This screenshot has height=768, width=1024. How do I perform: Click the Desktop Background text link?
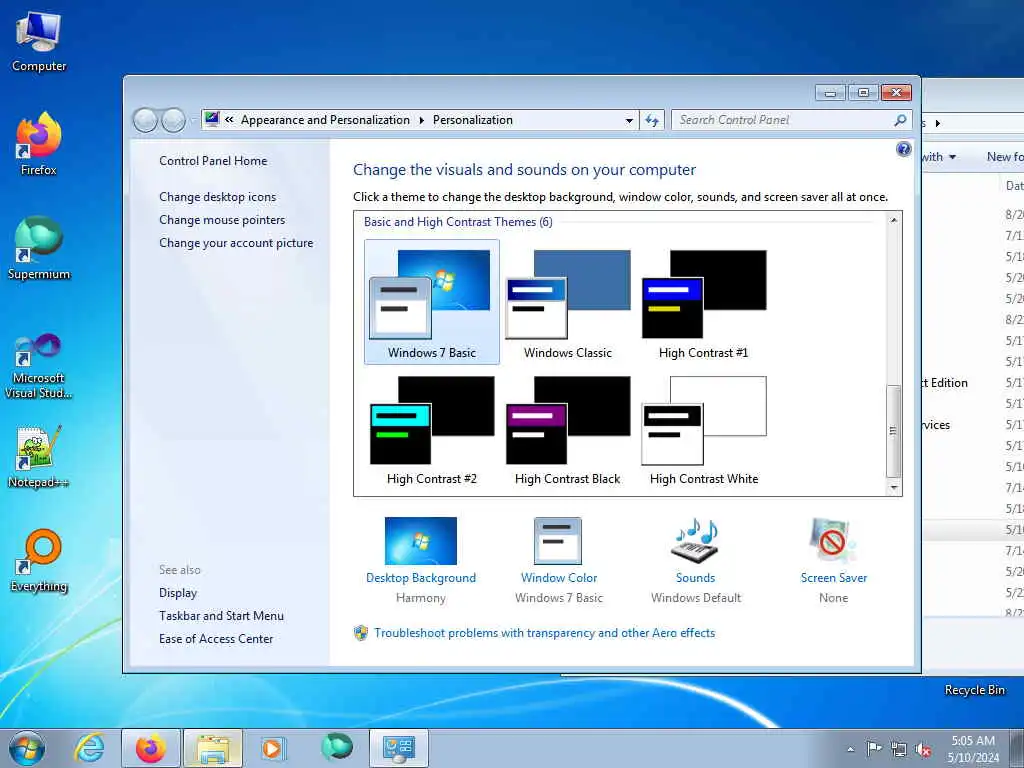(421, 578)
